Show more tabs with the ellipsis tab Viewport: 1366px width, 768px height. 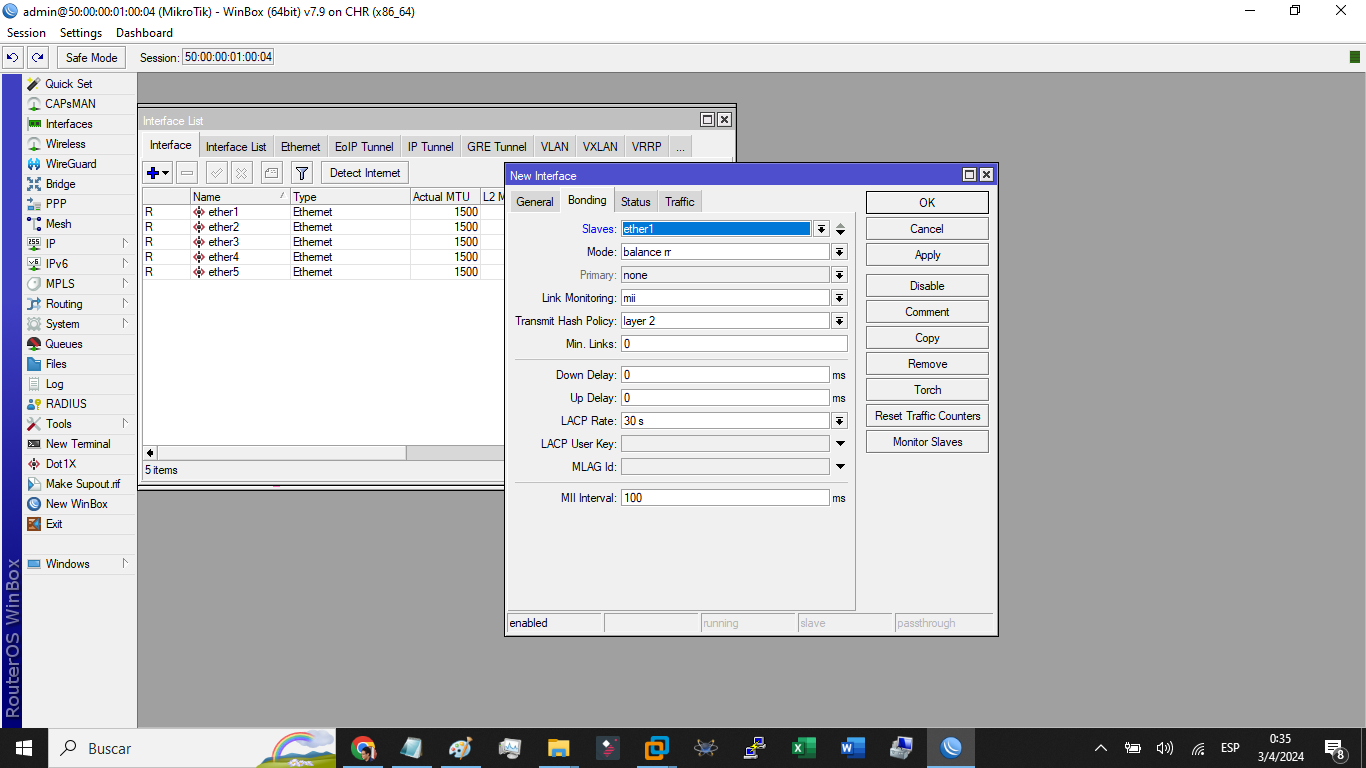click(680, 147)
